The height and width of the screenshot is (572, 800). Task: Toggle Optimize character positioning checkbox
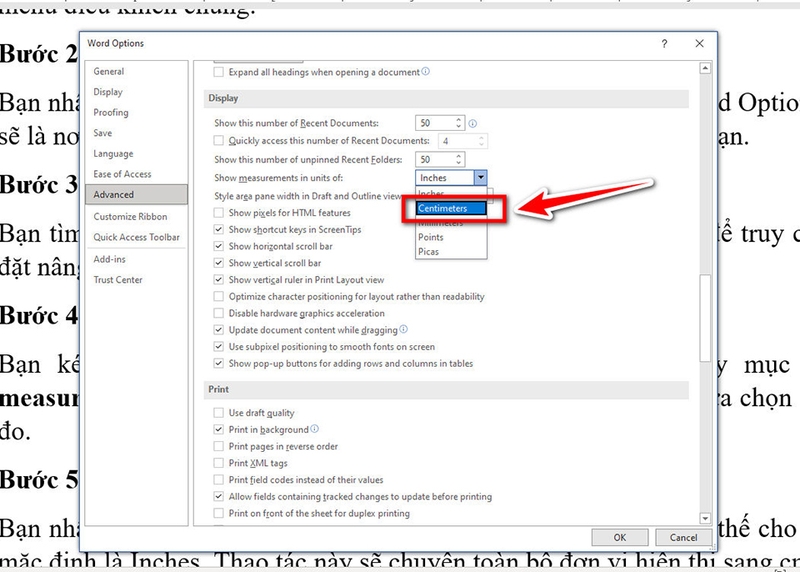(x=218, y=296)
